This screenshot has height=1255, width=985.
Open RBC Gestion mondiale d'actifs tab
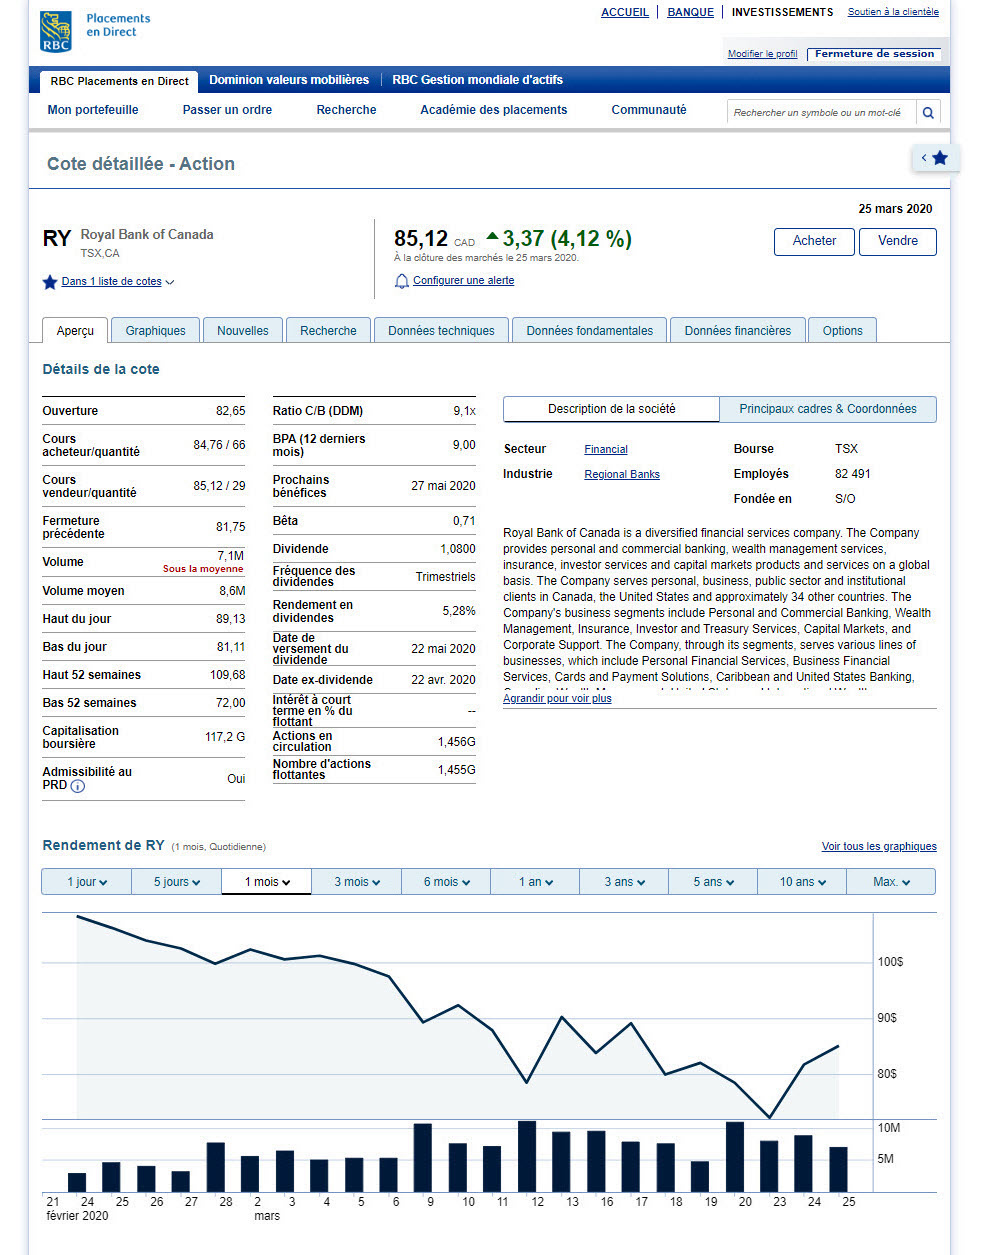[477, 80]
